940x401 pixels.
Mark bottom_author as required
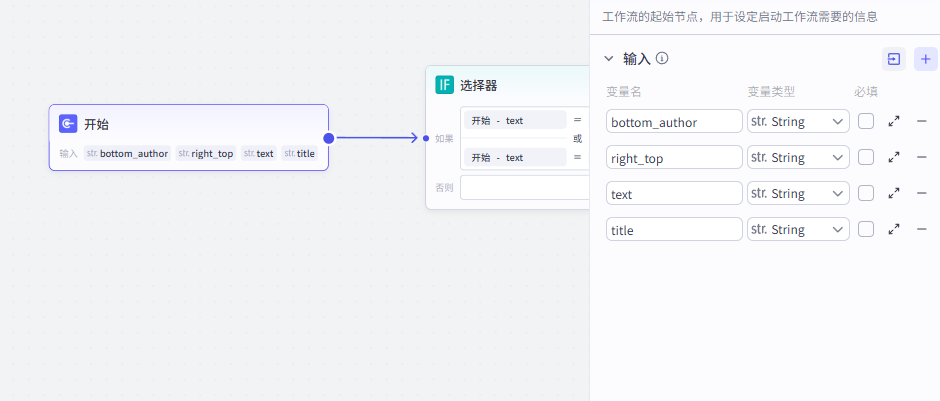[866, 121]
